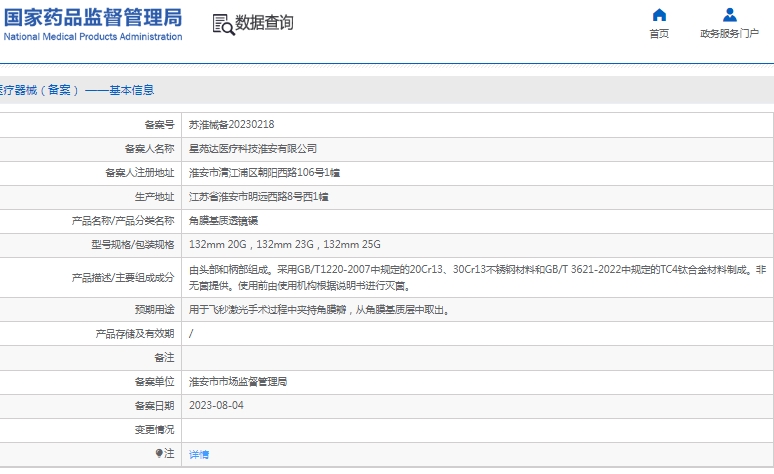Click the 首页 home icon
The image size is (774, 474).
pos(659,15)
